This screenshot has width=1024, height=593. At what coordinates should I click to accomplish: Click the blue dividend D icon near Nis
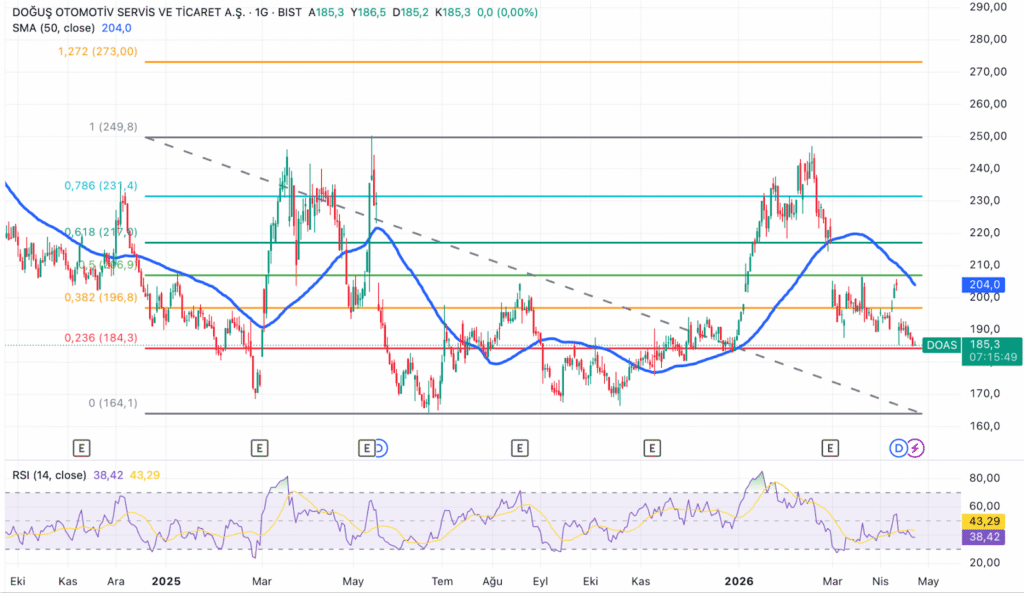(x=898, y=448)
